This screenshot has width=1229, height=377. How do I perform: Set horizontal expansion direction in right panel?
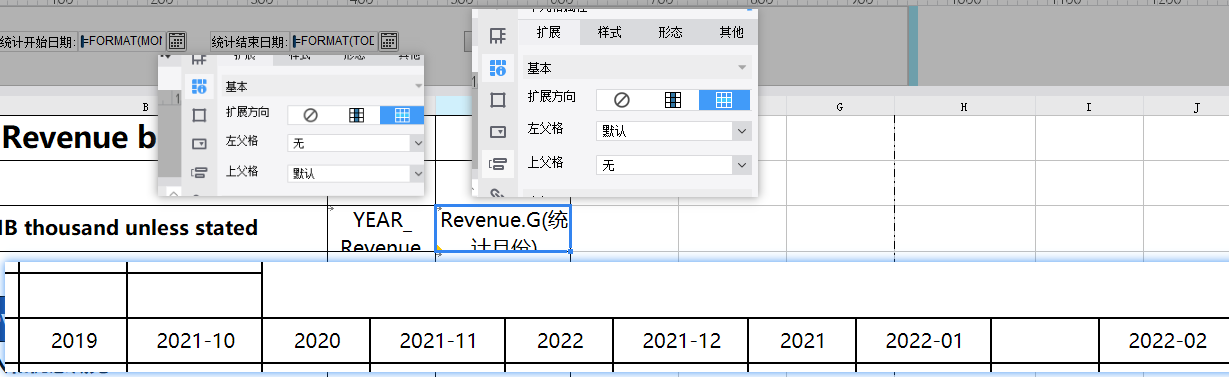pyautogui.click(x=724, y=99)
